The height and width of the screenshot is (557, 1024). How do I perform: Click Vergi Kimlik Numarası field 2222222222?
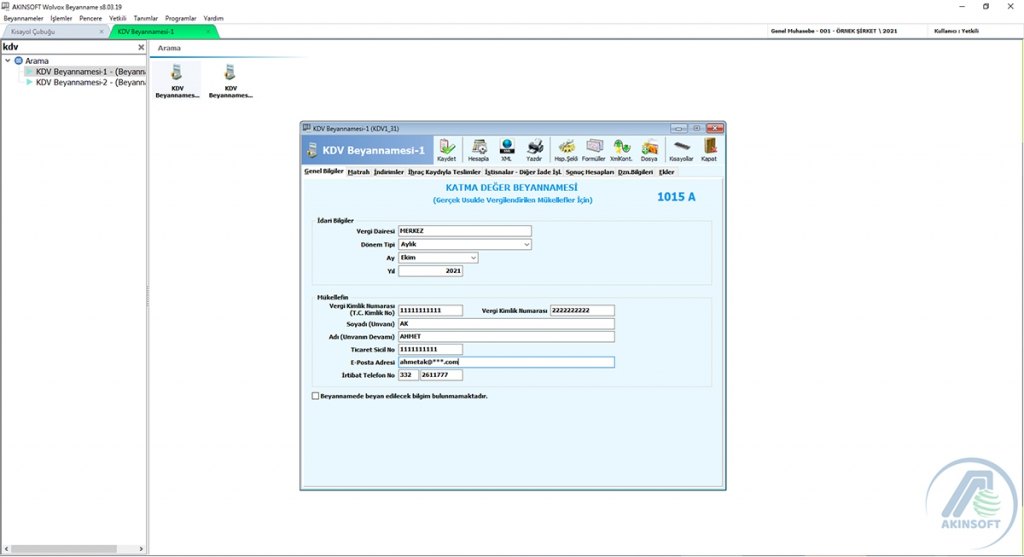point(582,310)
